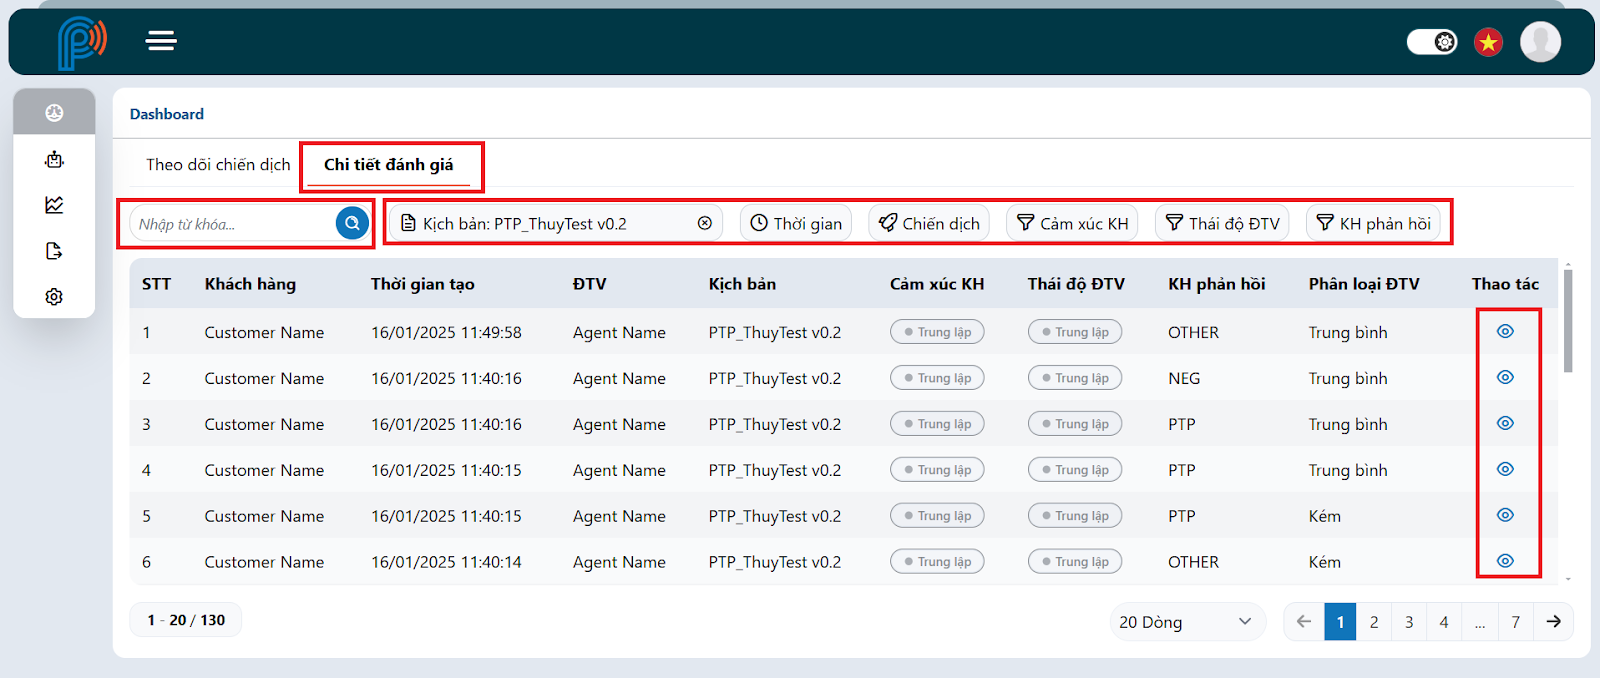Open the Cảm xúc KH filter
The image size is (1600, 678).
pyautogui.click(x=1072, y=223)
